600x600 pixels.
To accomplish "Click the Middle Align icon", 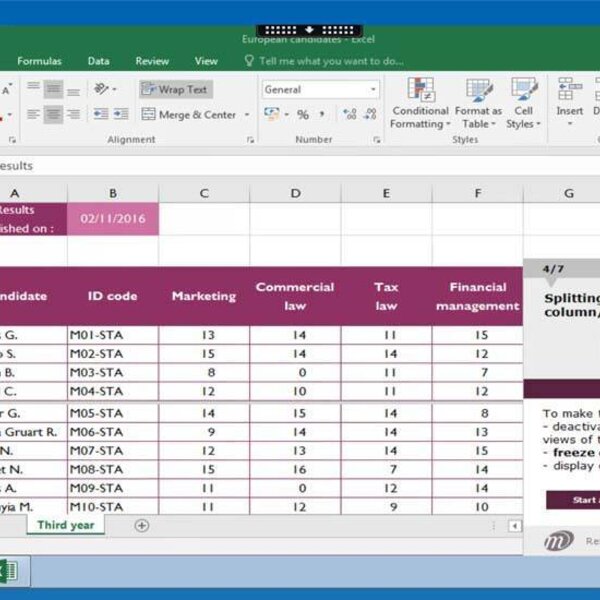I will pos(53,90).
